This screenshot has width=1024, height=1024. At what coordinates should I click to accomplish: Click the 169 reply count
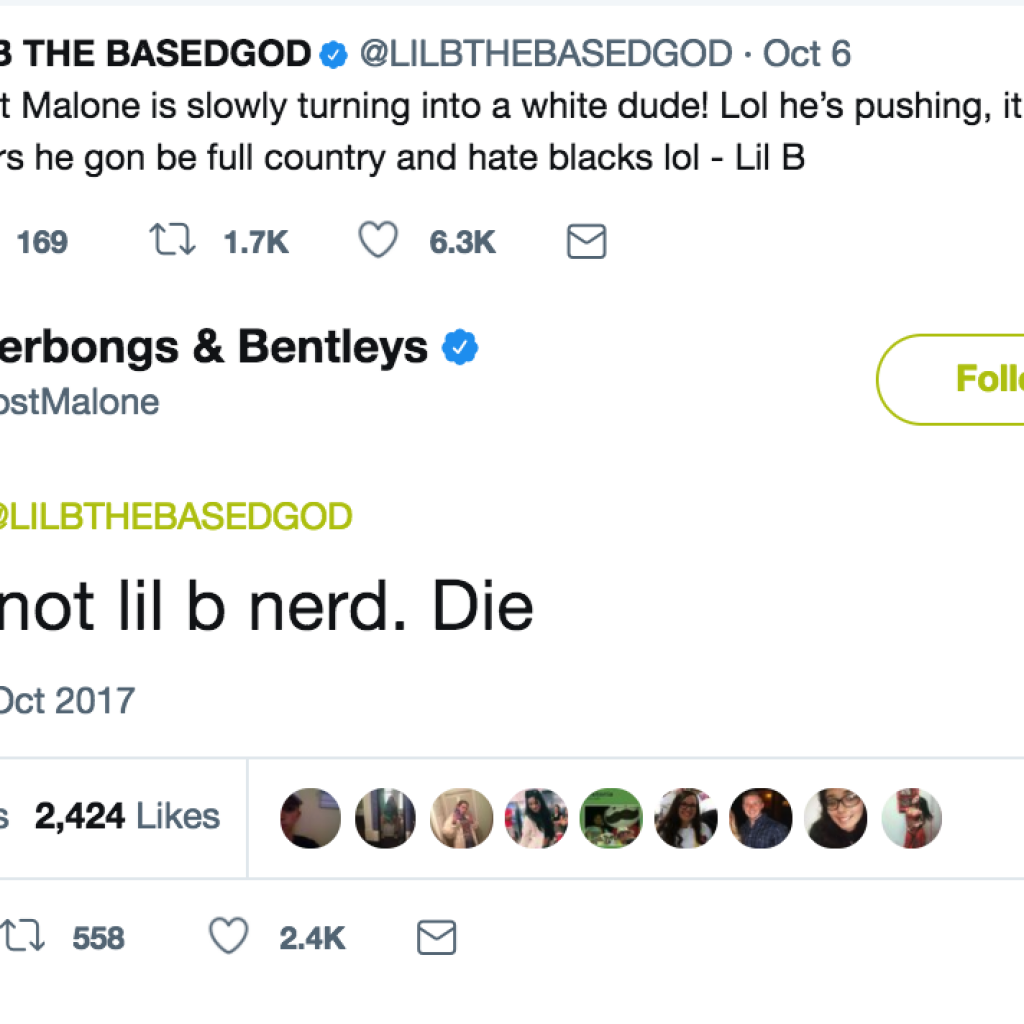[x=42, y=242]
